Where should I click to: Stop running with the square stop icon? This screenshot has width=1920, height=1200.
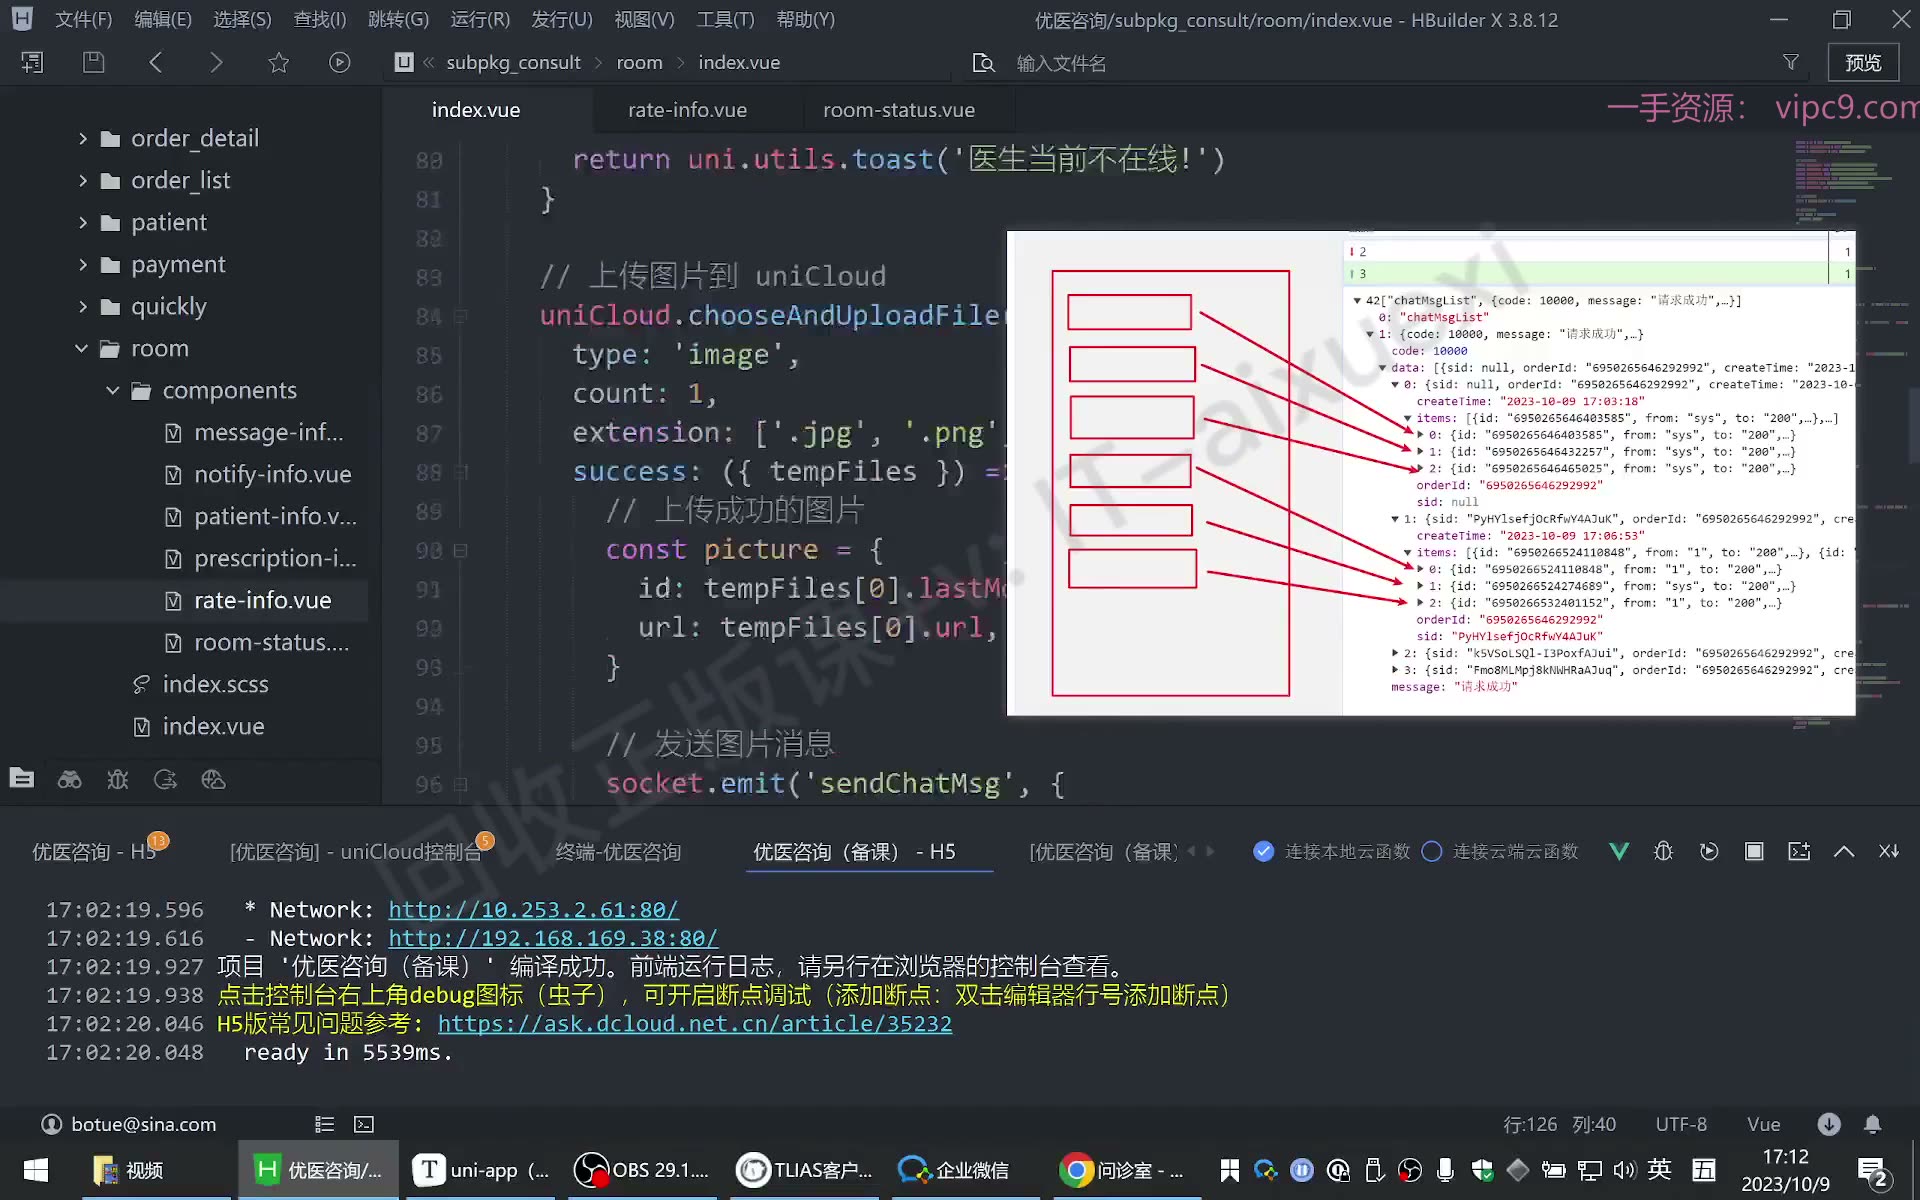pyautogui.click(x=1754, y=851)
